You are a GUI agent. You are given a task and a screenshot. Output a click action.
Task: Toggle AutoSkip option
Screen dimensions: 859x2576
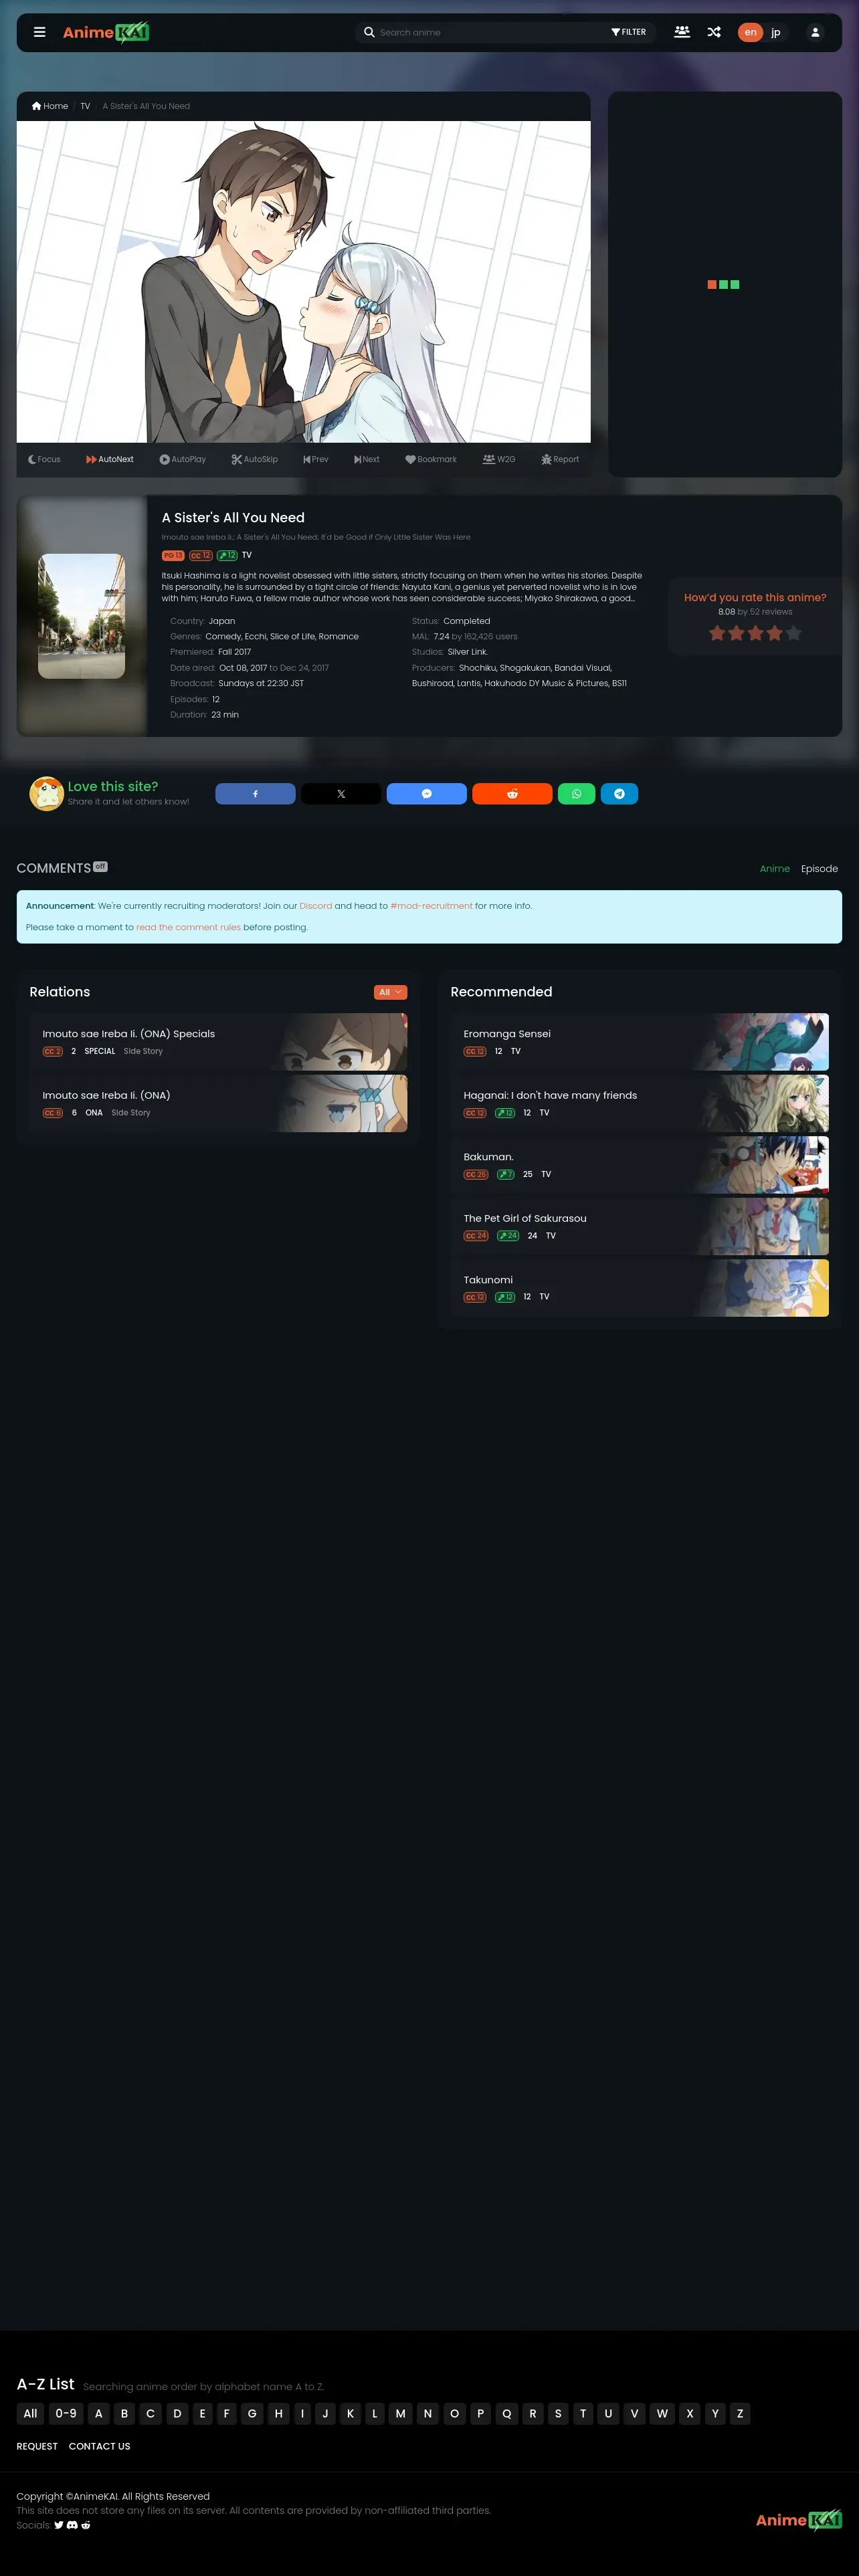pyautogui.click(x=255, y=459)
